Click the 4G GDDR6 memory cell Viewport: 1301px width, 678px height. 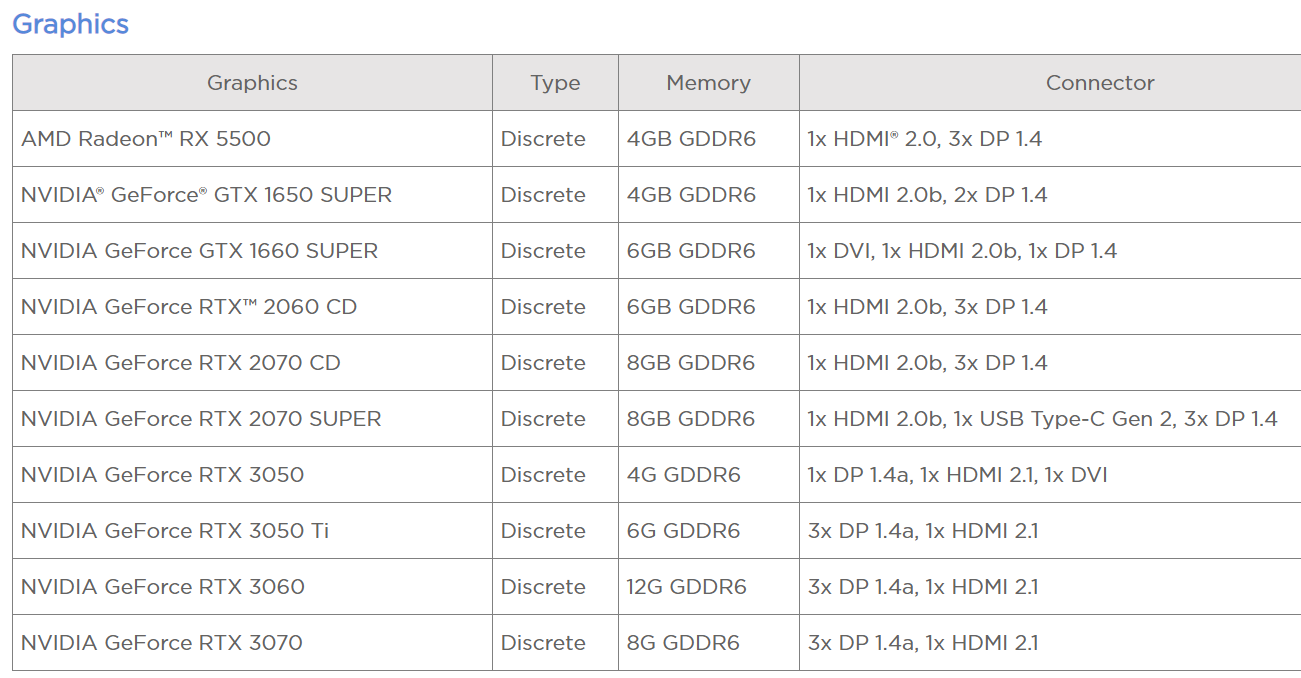coord(683,475)
